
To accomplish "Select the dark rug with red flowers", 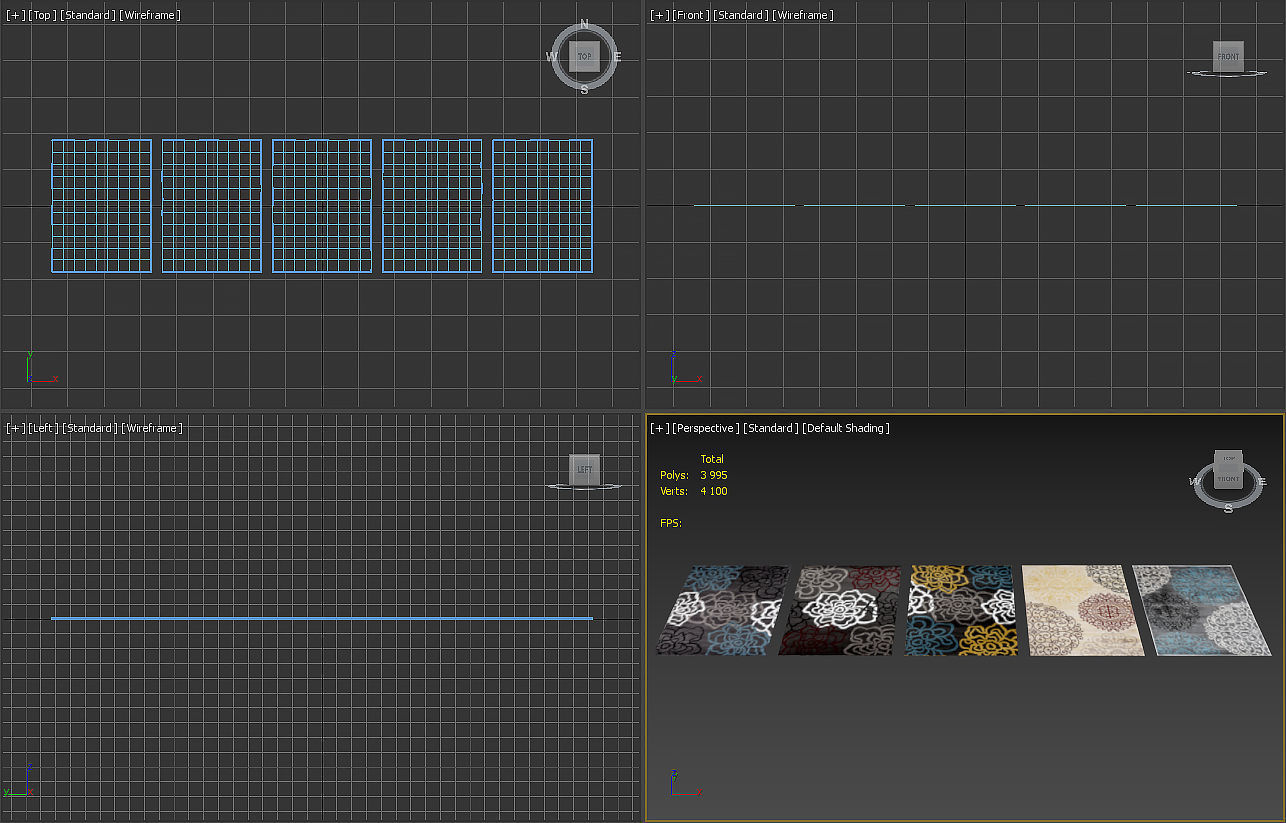I will pos(841,610).
